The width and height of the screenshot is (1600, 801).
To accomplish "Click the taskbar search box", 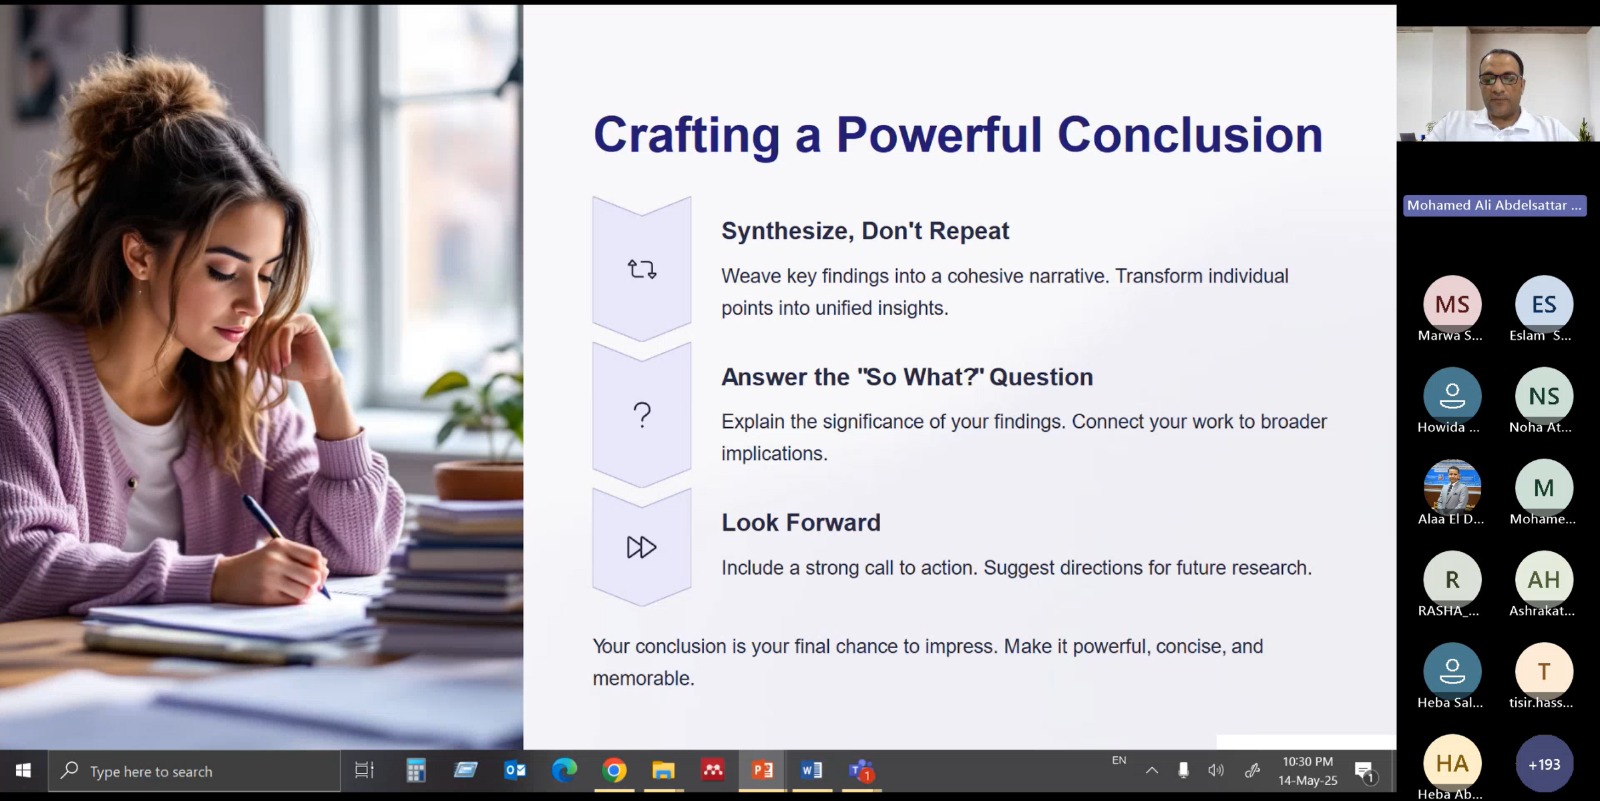I will click(195, 771).
